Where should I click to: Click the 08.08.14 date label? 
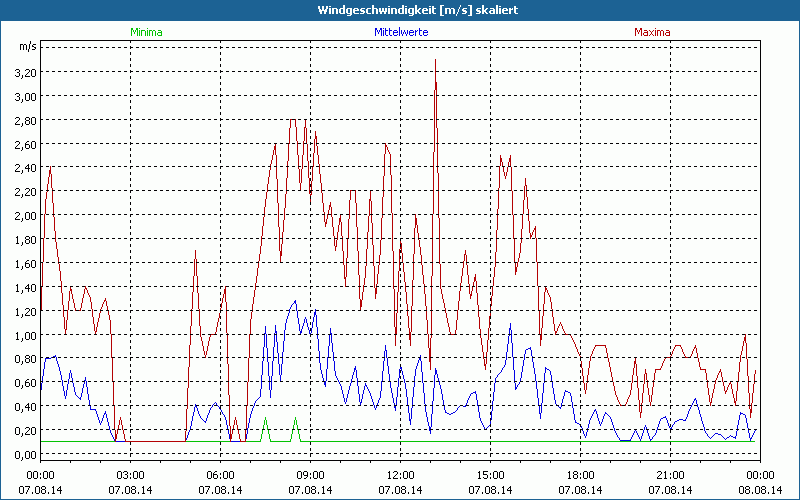tap(759, 490)
